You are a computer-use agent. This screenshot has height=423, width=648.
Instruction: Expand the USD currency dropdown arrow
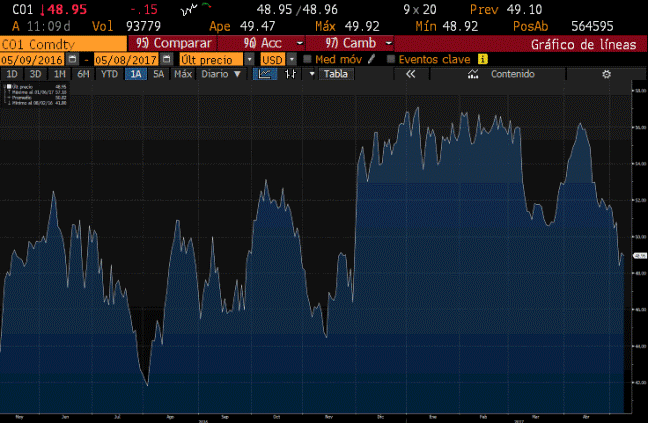[x=292, y=59]
